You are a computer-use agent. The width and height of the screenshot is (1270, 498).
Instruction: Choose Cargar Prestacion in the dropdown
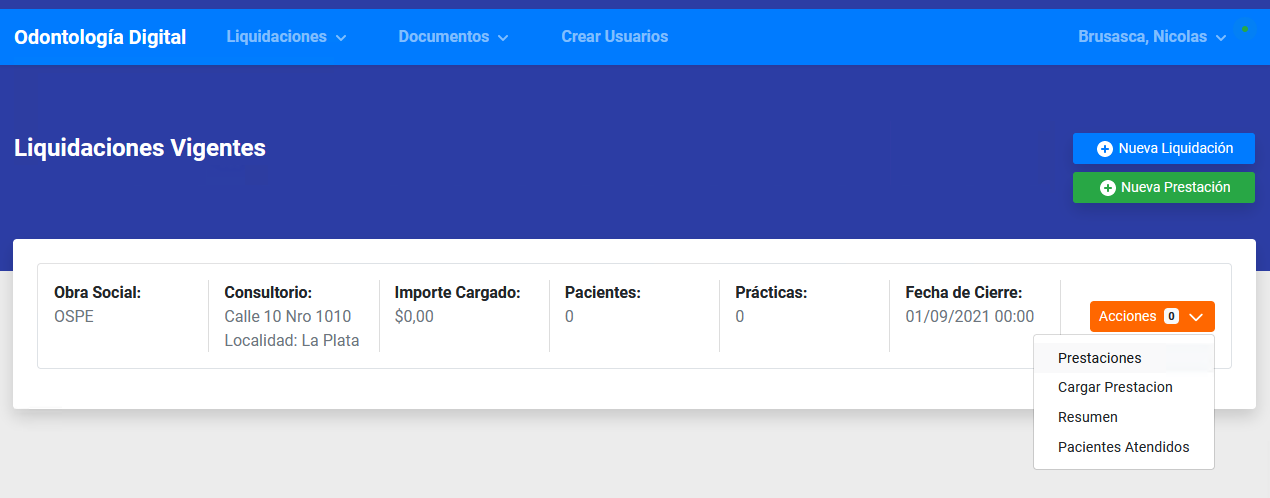pos(1115,387)
